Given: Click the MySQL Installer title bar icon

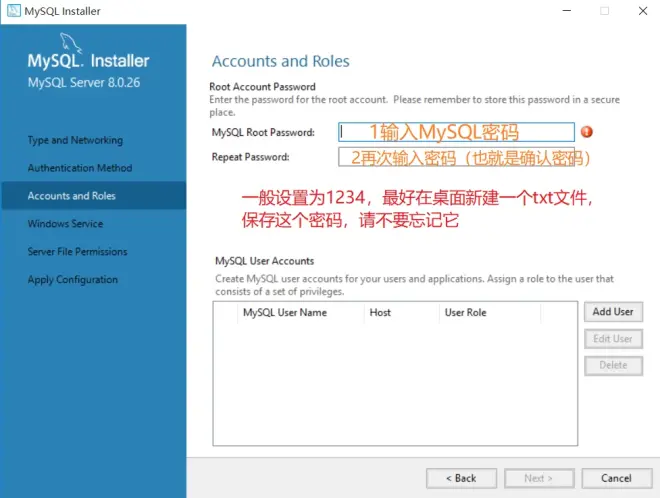Looking at the screenshot, I should coord(13,11).
